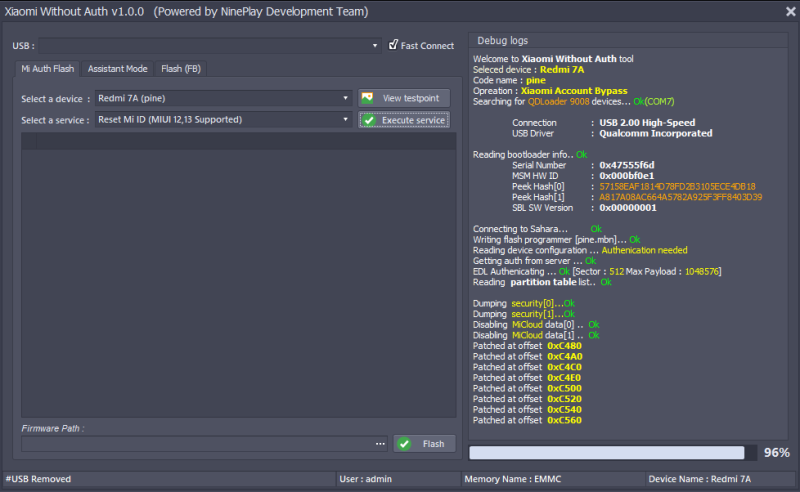Viewport: 800px width, 492px height.
Task: Click the Patched at offset 0xC480 line
Action: (527, 346)
